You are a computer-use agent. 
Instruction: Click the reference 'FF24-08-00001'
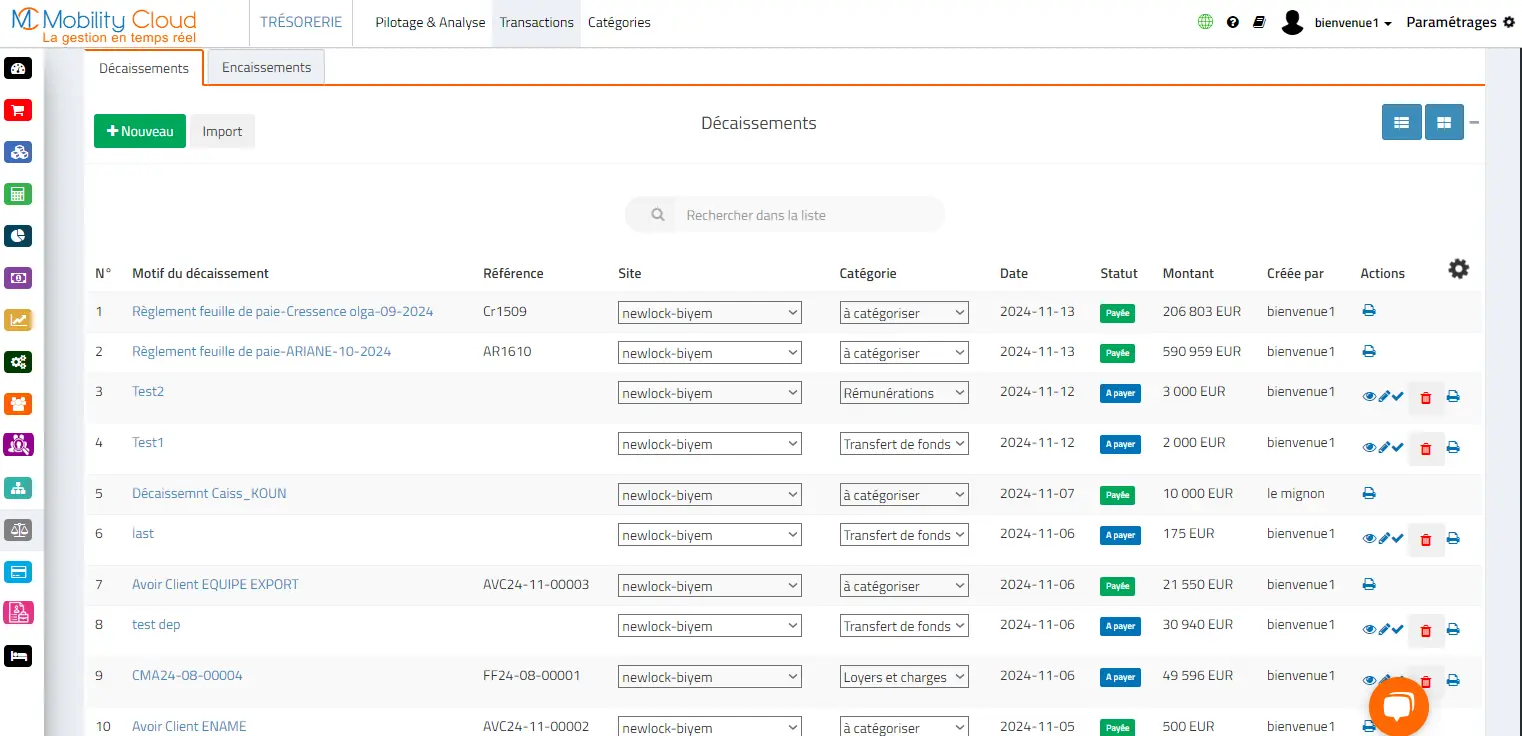[531, 675]
